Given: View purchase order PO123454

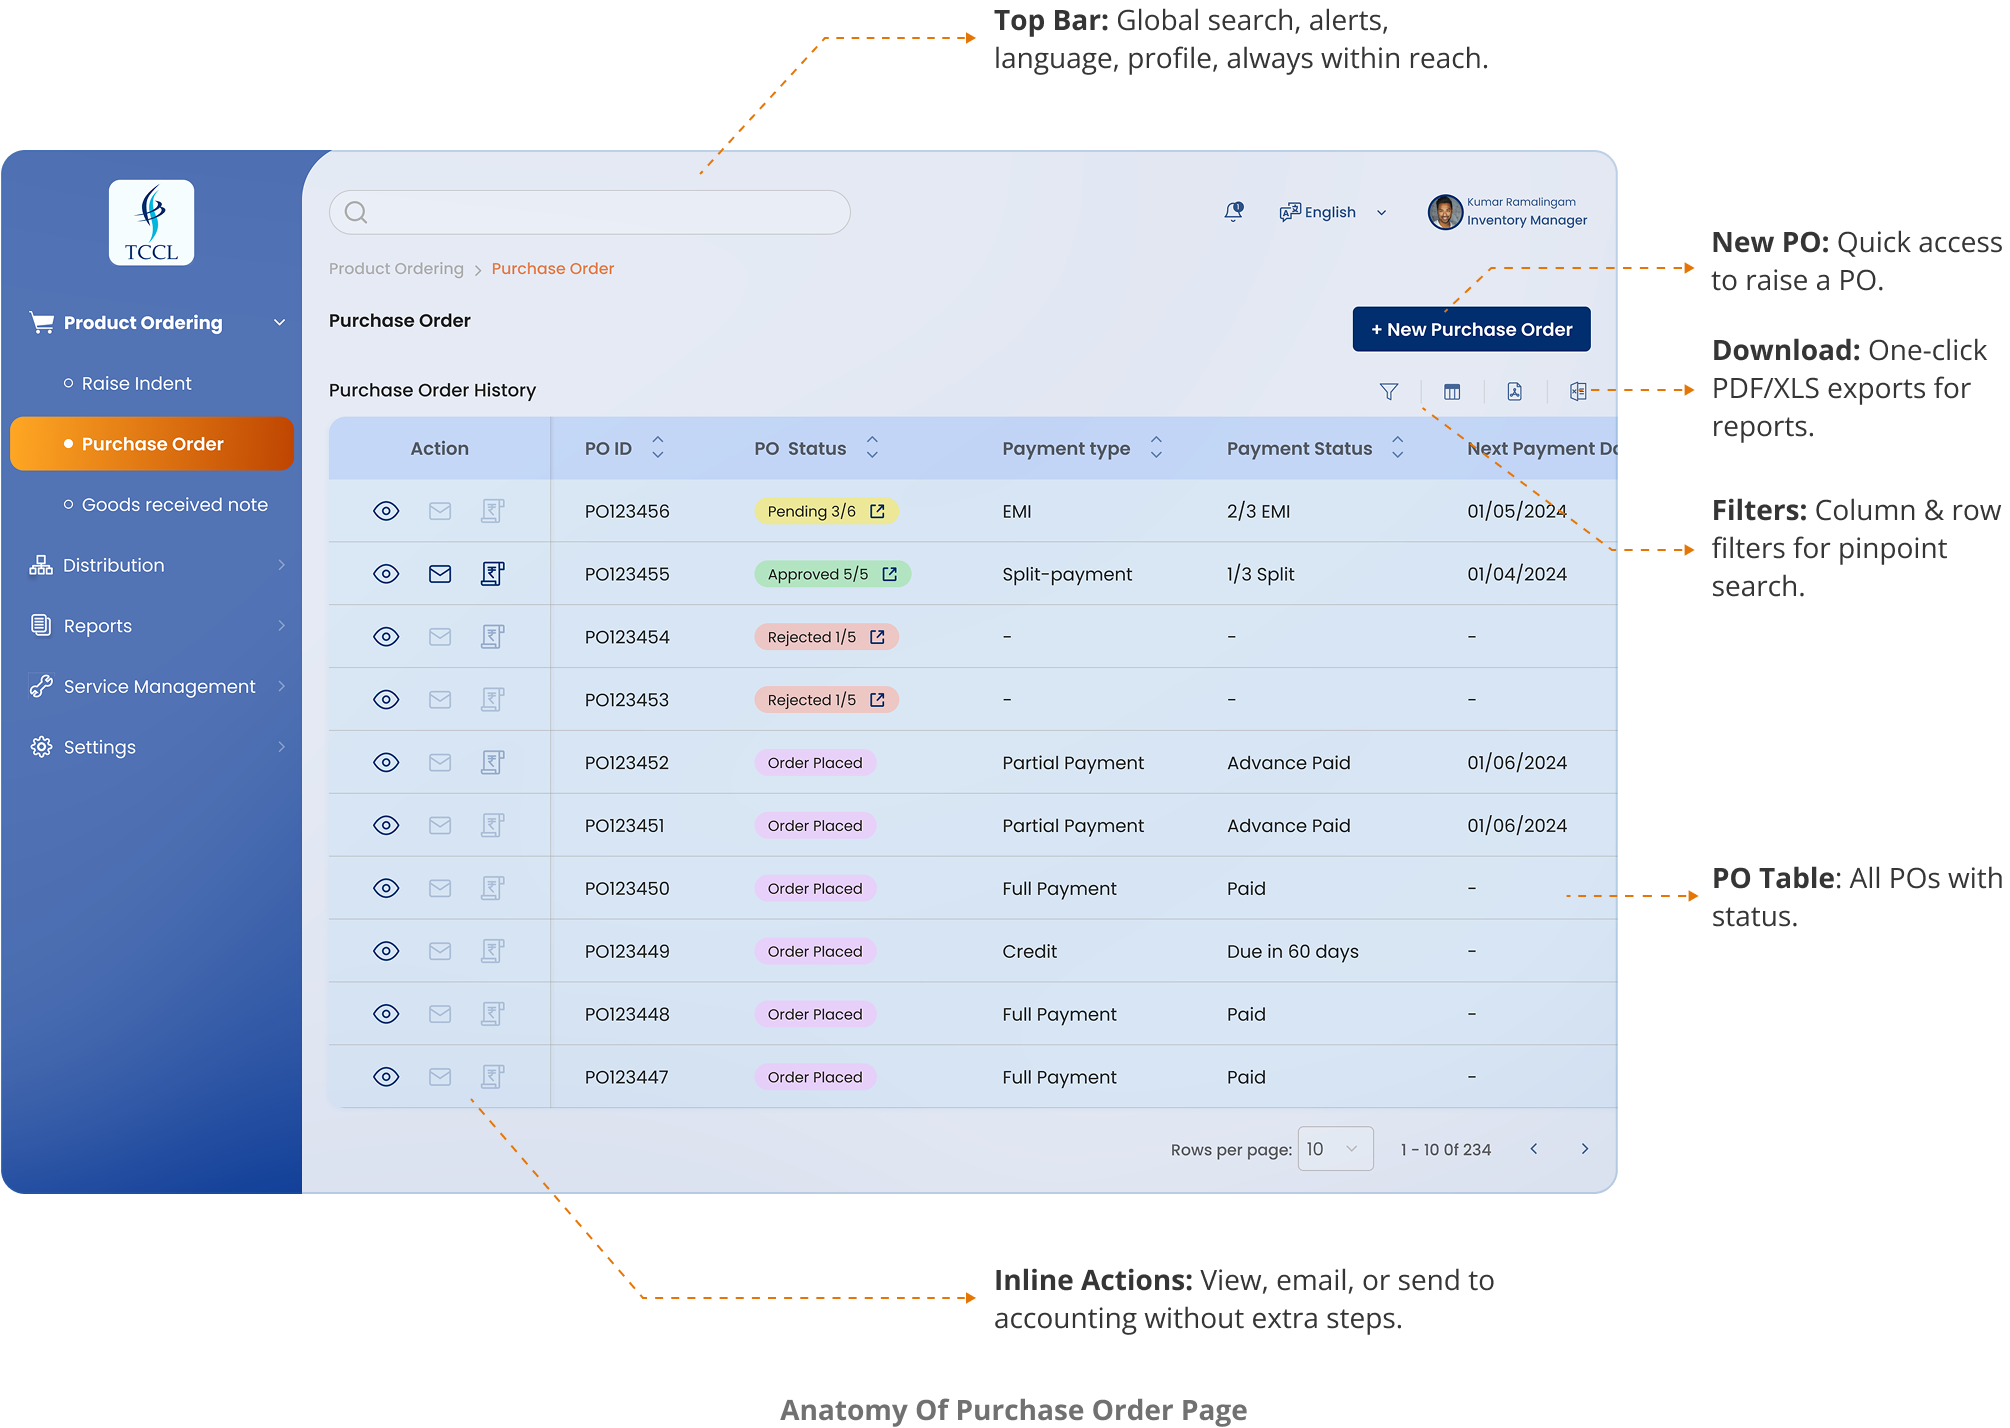Looking at the screenshot, I should point(386,637).
